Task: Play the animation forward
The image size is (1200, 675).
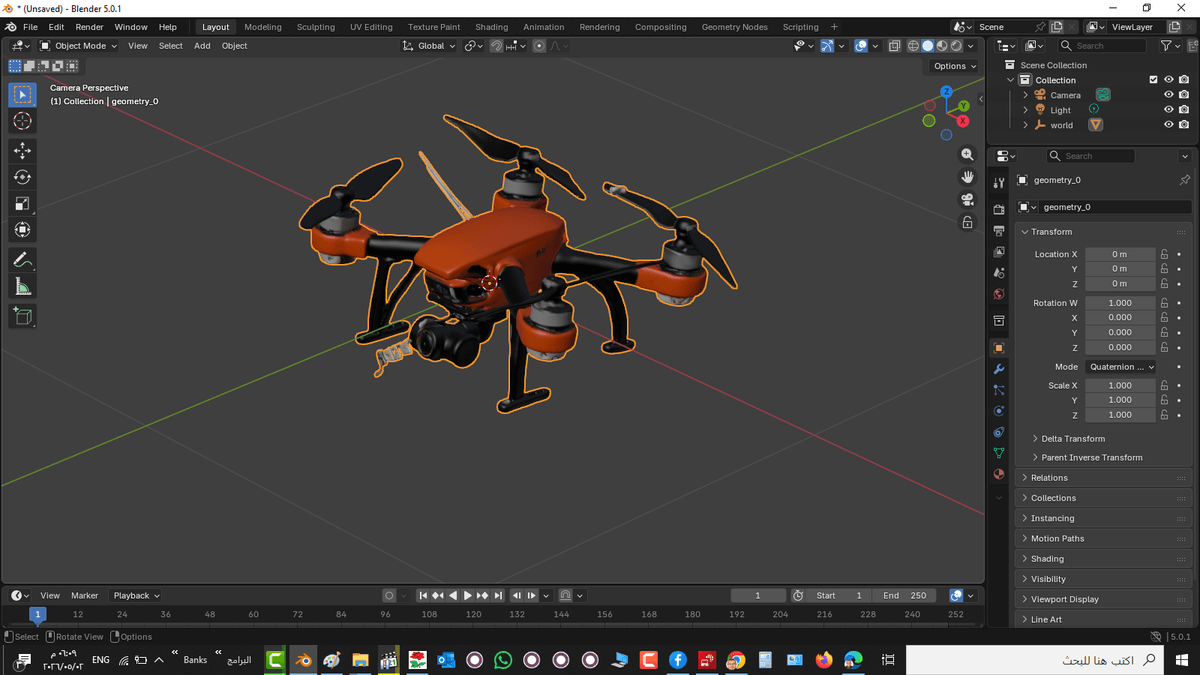Action: [x=467, y=595]
